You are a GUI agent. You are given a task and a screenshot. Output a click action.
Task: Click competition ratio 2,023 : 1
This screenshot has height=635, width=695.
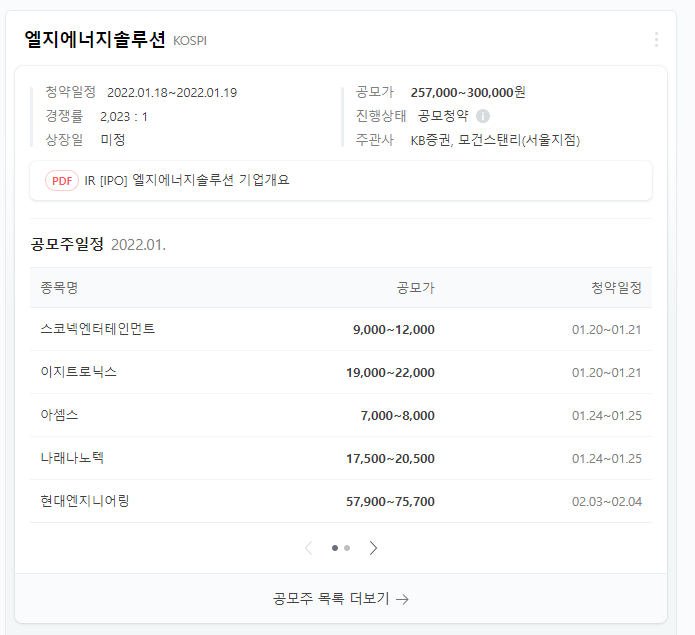[124, 117]
